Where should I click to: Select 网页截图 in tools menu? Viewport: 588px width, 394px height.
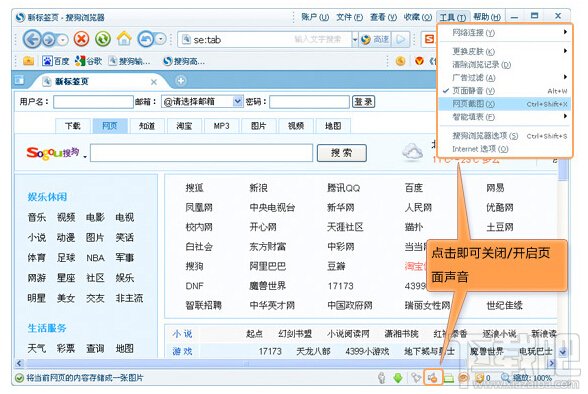pos(504,104)
